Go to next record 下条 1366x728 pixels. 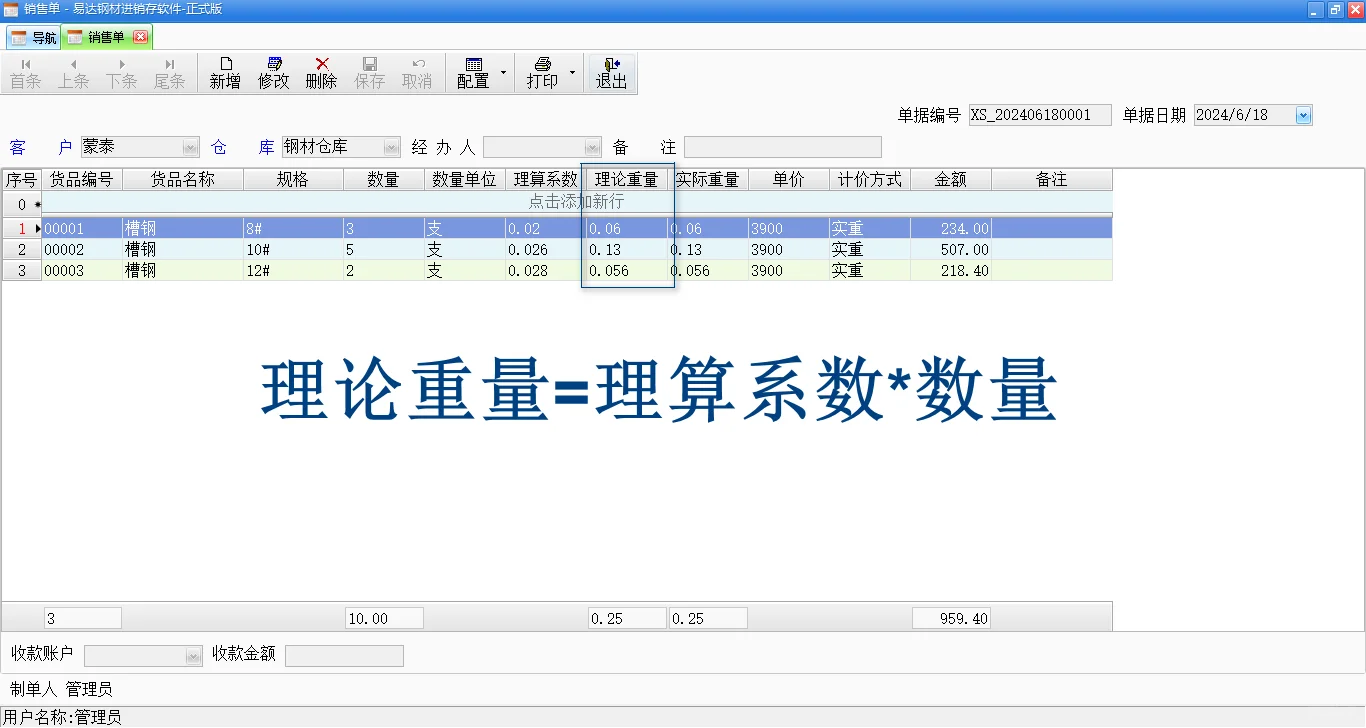pyautogui.click(x=121, y=74)
